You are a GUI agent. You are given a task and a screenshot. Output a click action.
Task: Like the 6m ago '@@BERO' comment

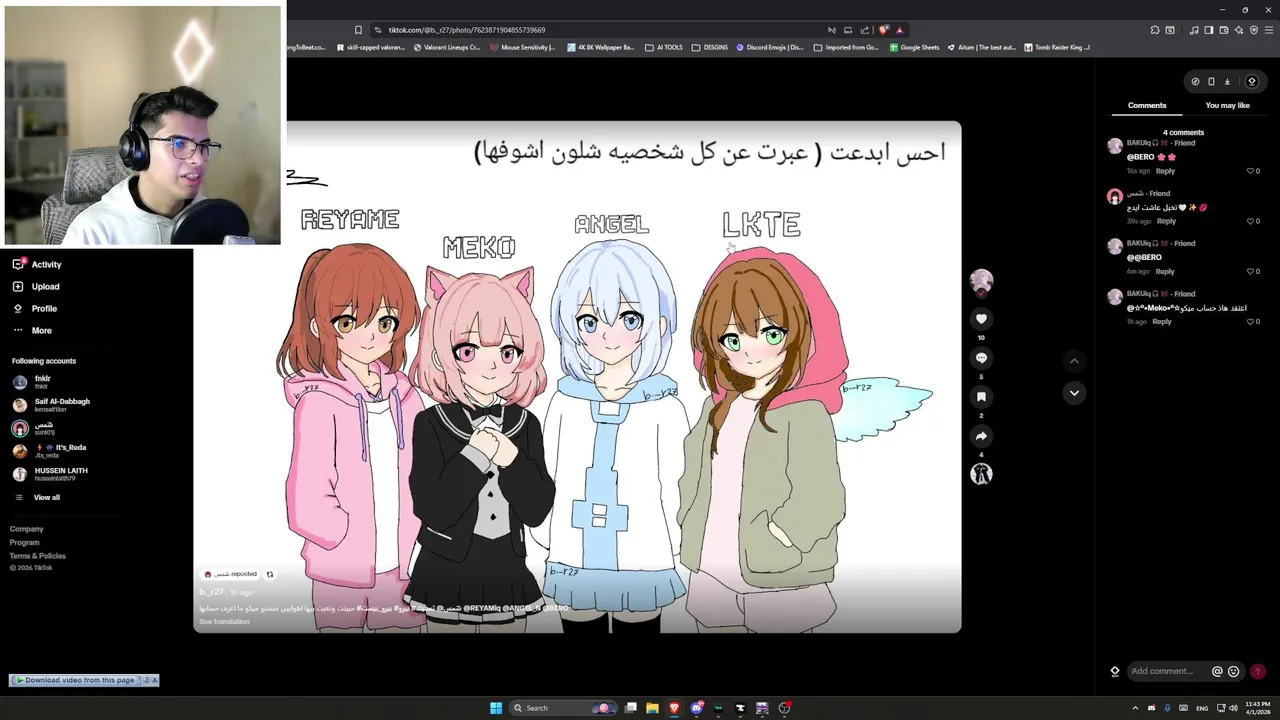coord(1252,271)
